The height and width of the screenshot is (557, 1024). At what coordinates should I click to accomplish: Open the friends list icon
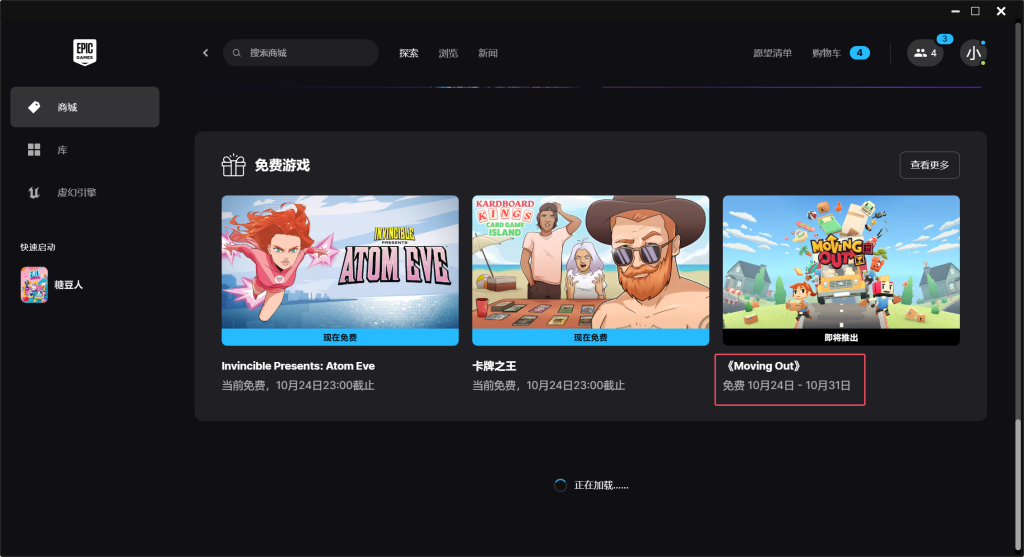[x=925, y=53]
